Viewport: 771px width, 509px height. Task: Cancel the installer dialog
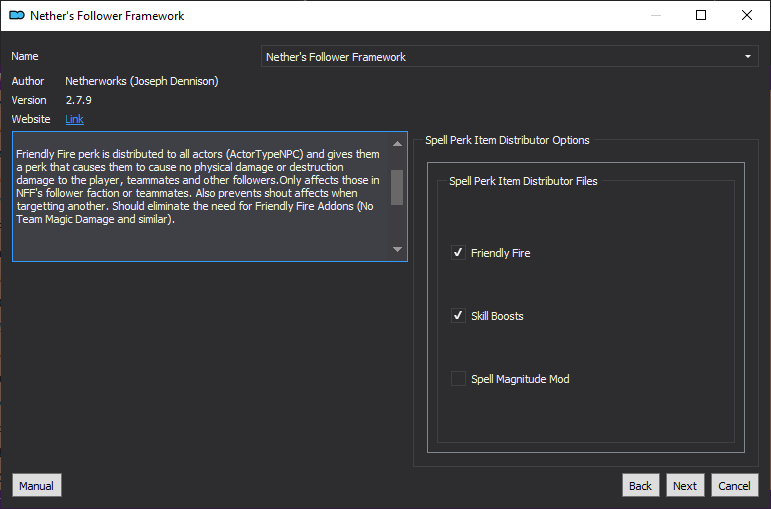tap(735, 485)
